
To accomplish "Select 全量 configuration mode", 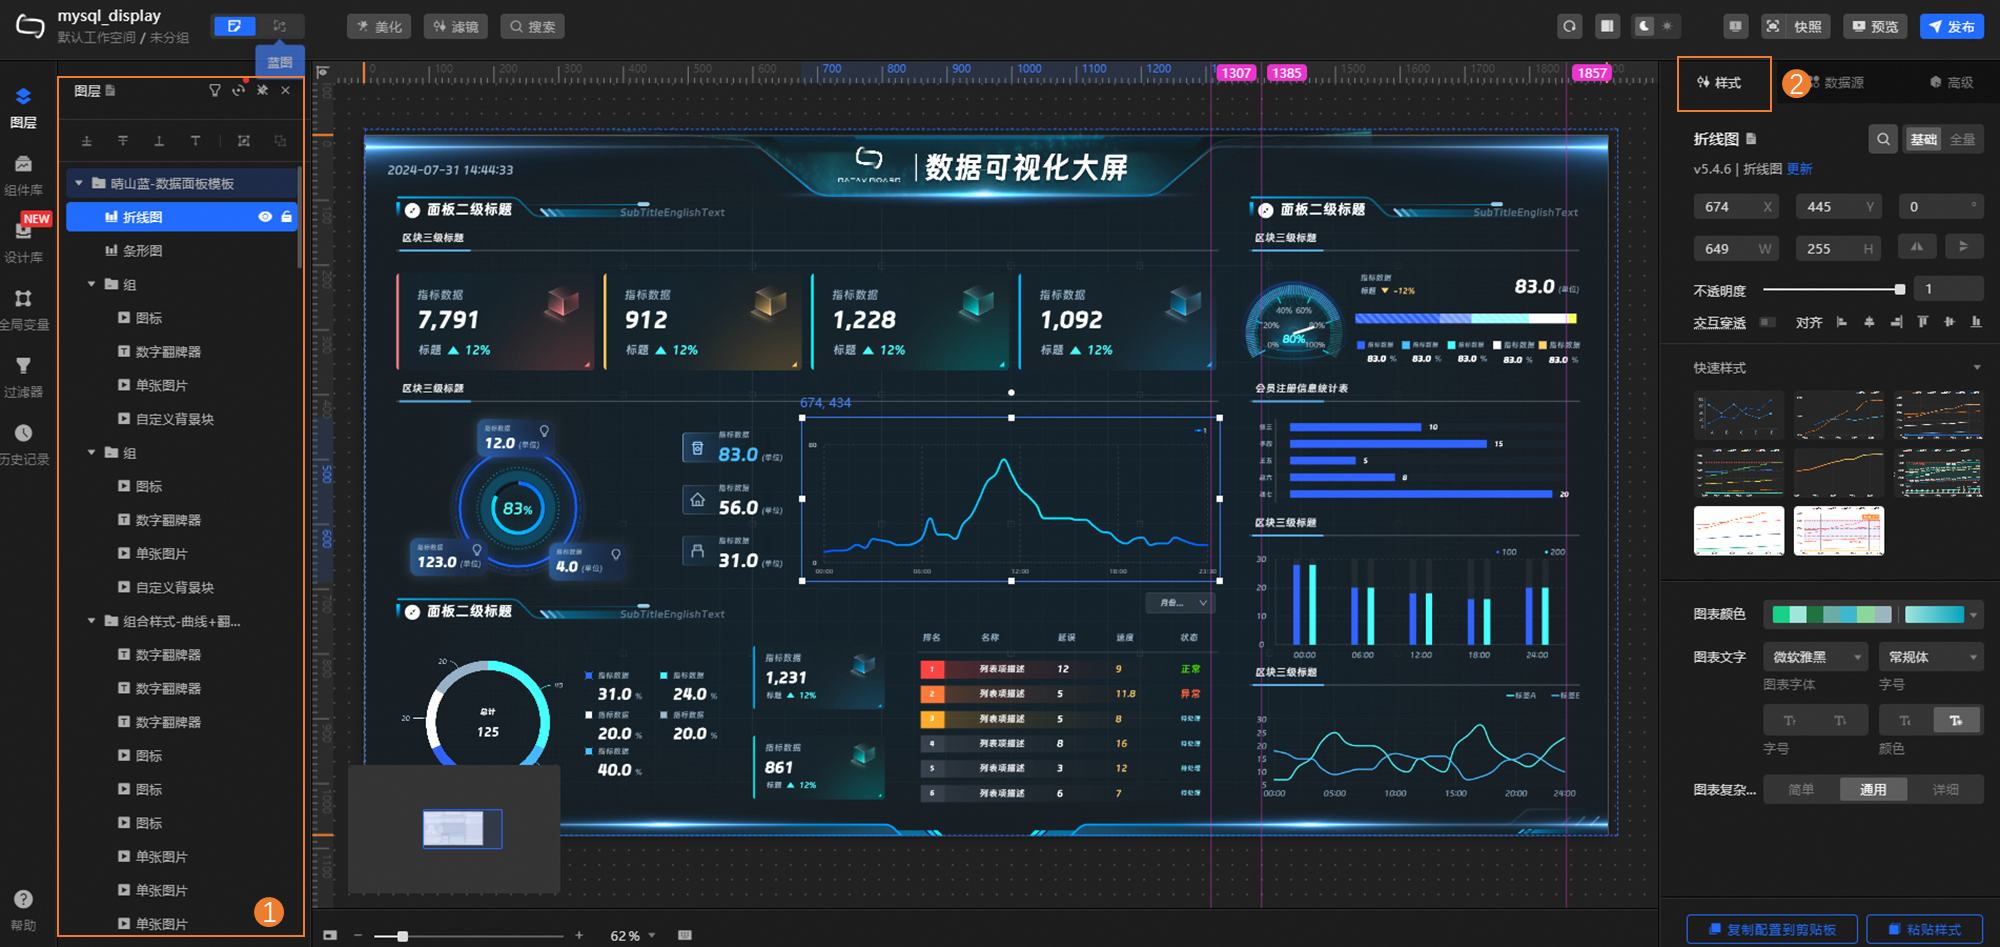I will (x=1962, y=139).
